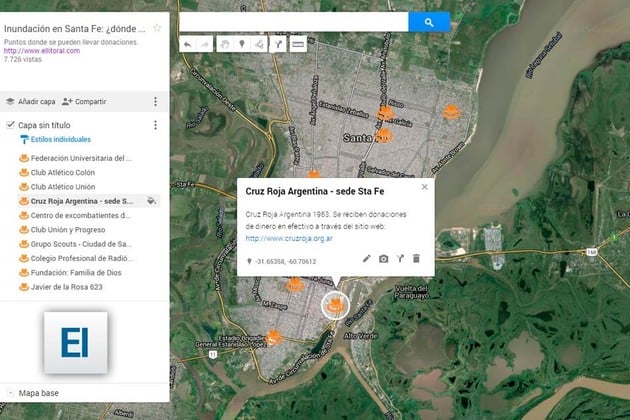Click the undo arrow in map toolbar

[x=187, y=44]
